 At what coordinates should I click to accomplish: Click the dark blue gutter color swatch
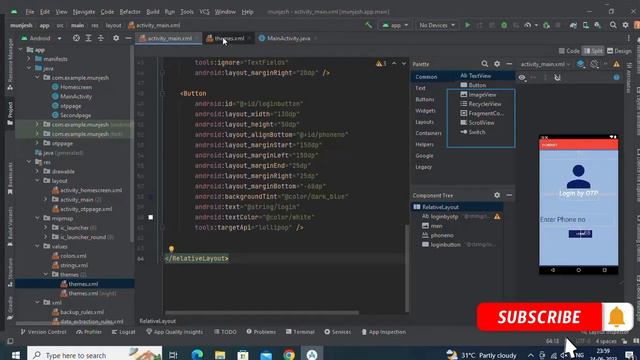click(151, 197)
